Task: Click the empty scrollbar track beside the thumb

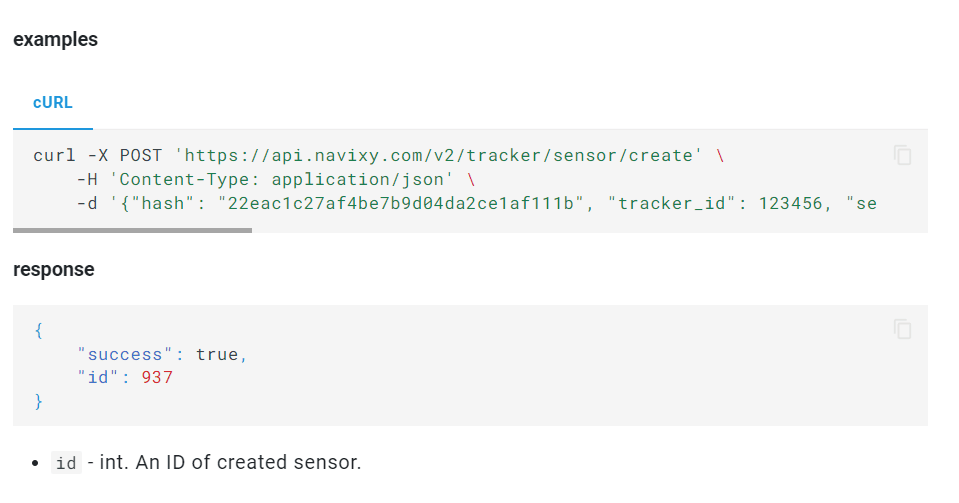Action: tap(590, 231)
